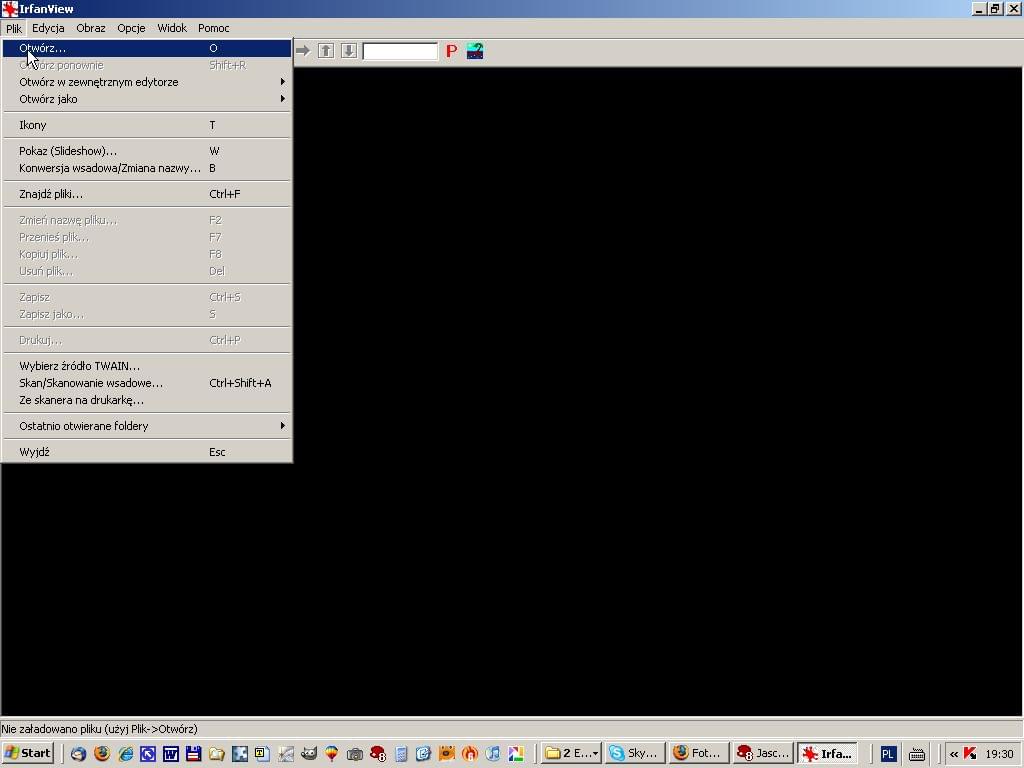
Task: Click the IrfanView taskbar button
Action: (x=827, y=754)
